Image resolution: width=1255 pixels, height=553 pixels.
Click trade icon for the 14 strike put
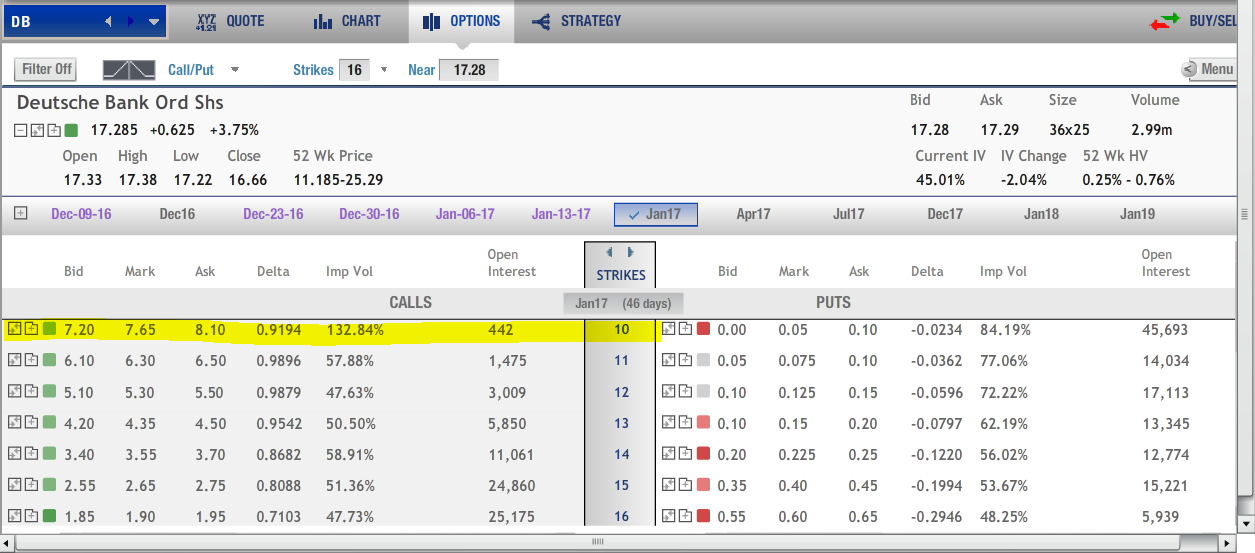(668, 455)
